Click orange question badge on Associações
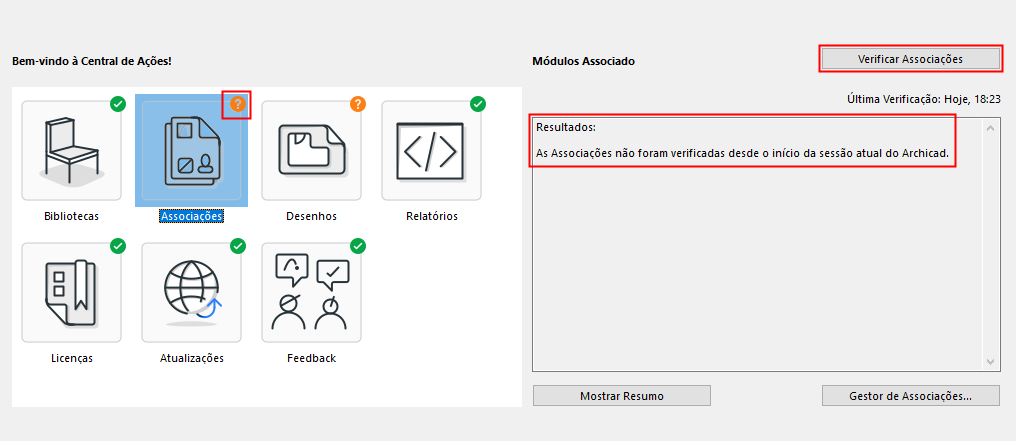 tap(237, 104)
